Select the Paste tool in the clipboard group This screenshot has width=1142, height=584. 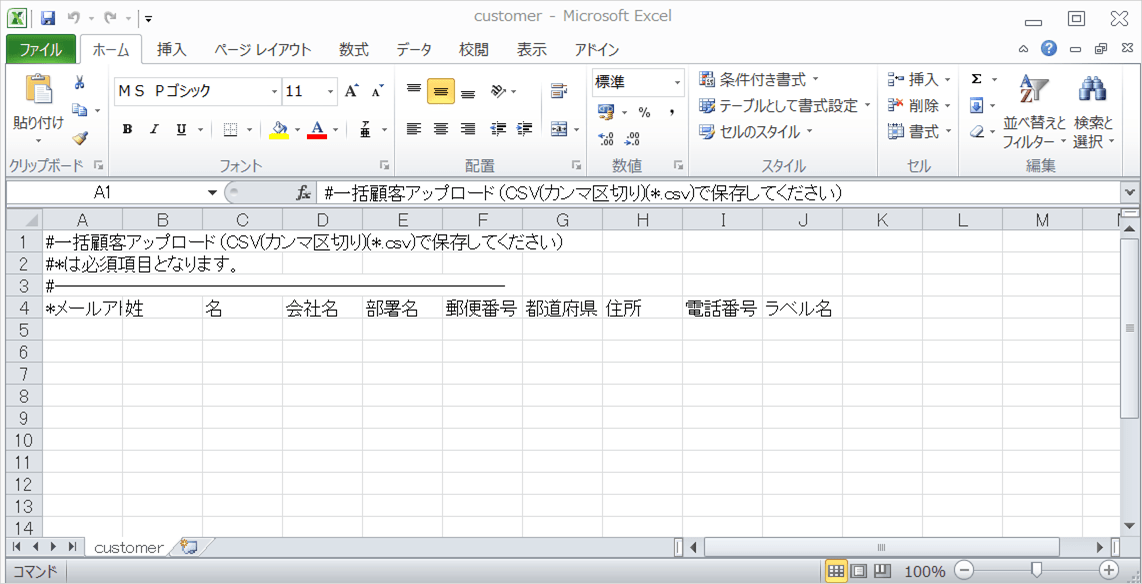click(38, 95)
